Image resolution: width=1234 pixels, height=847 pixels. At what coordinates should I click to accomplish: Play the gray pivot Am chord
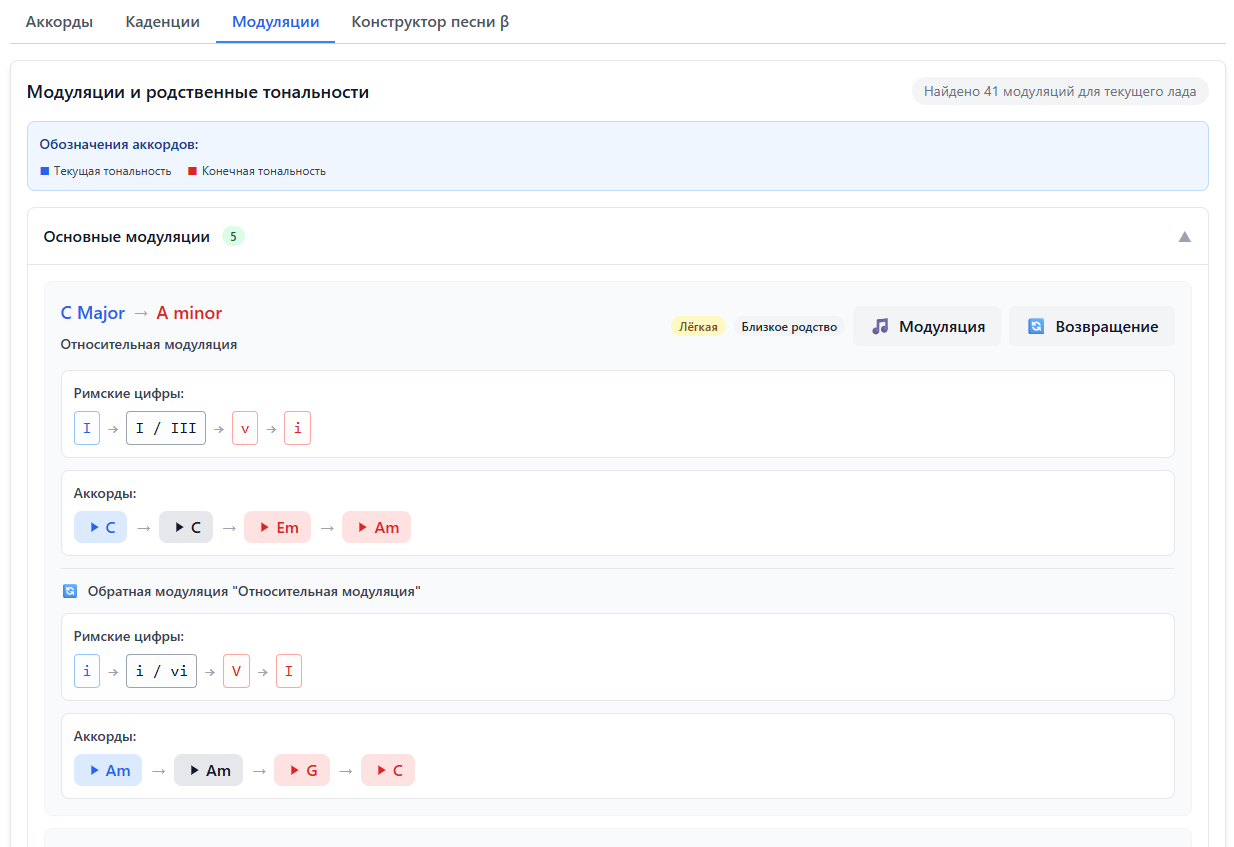click(208, 770)
